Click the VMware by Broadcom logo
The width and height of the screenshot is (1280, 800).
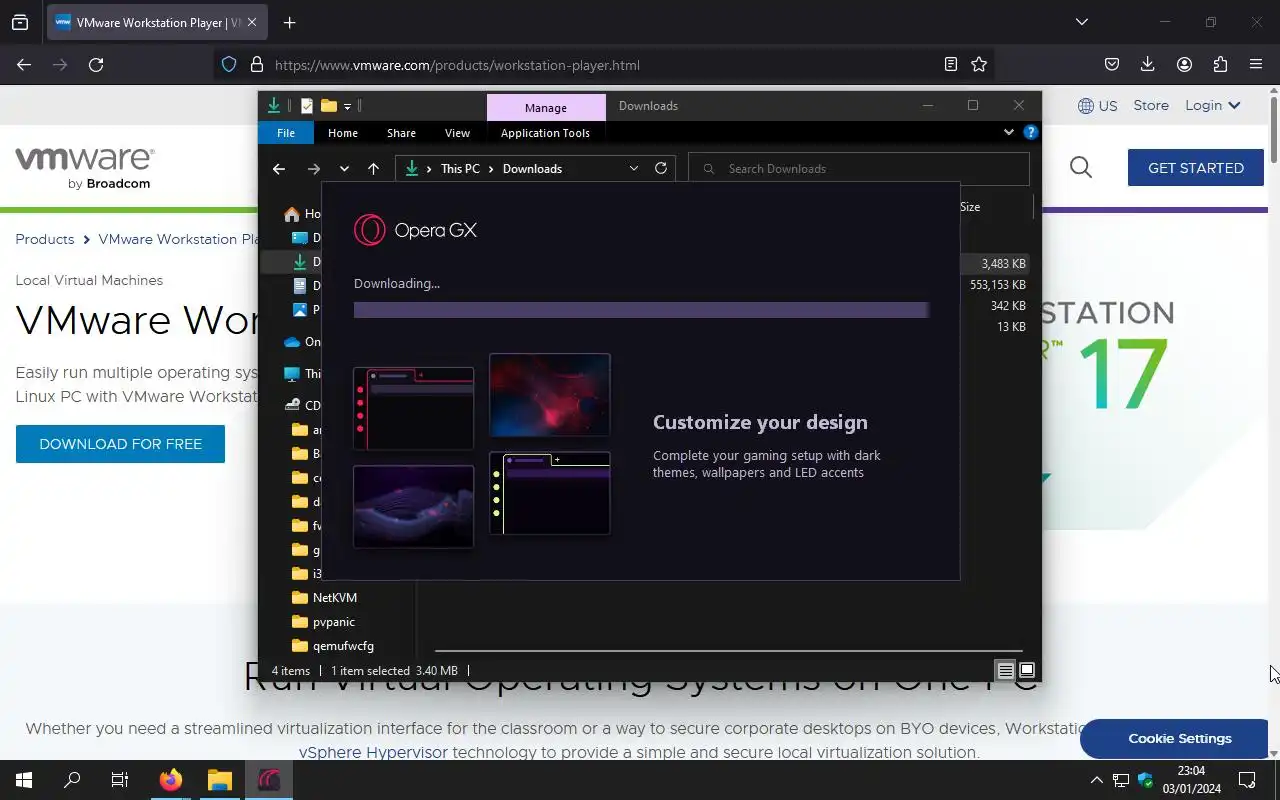click(x=84, y=167)
